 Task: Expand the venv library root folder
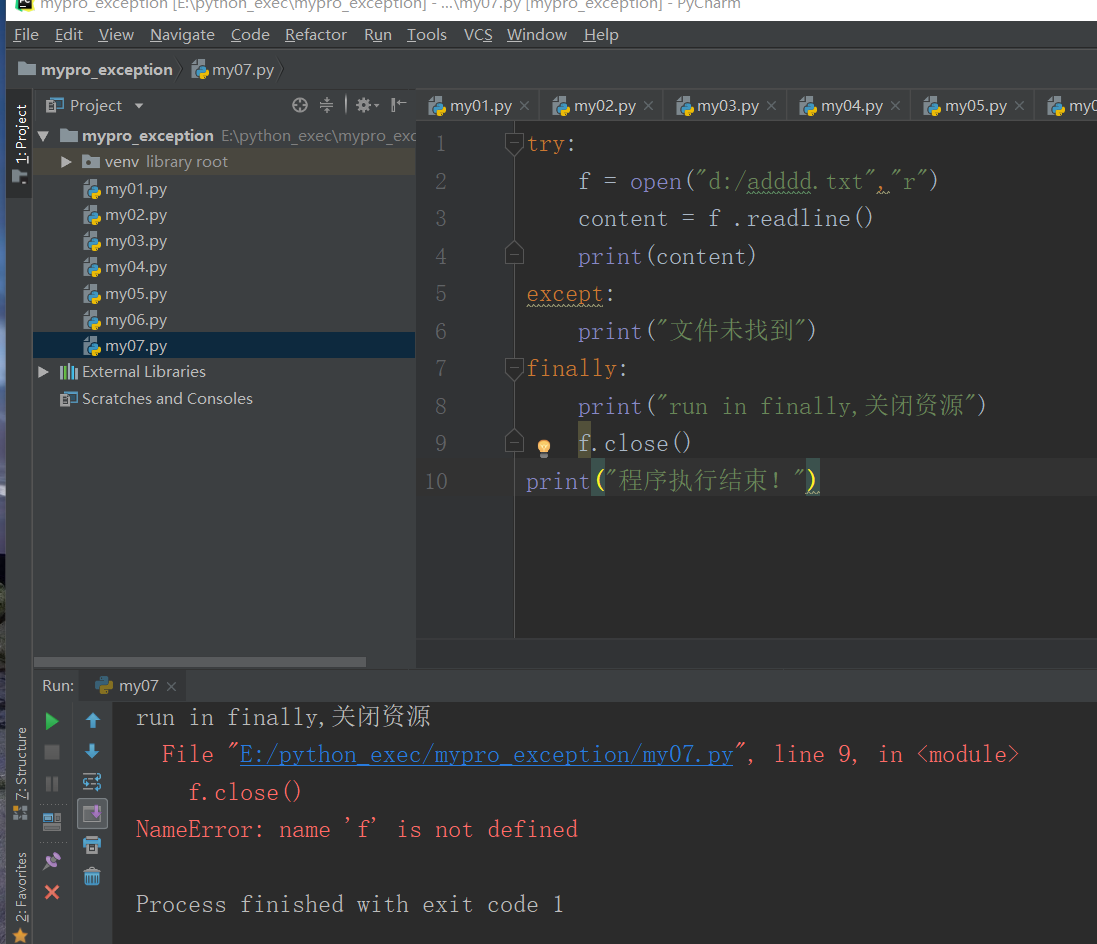click(x=66, y=162)
